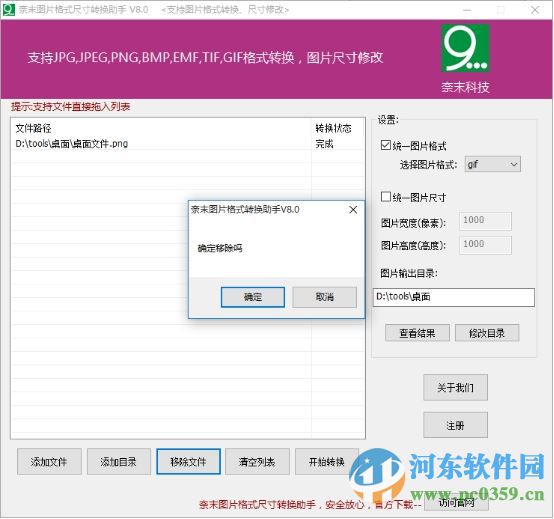Click the 图片宽度(像素) input field
Image resolution: width=554 pixels, height=519 pixels.
tap(485, 221)
